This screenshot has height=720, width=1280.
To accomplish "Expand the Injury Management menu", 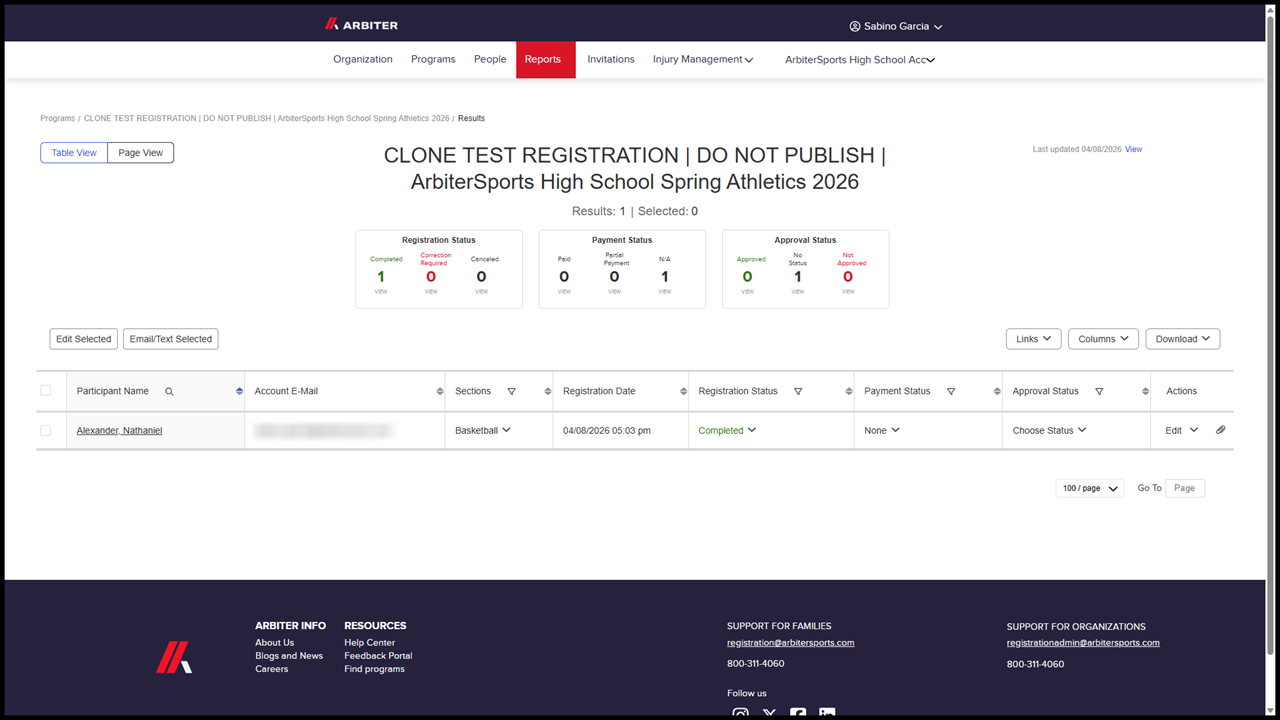I will (x=703, y=60).
